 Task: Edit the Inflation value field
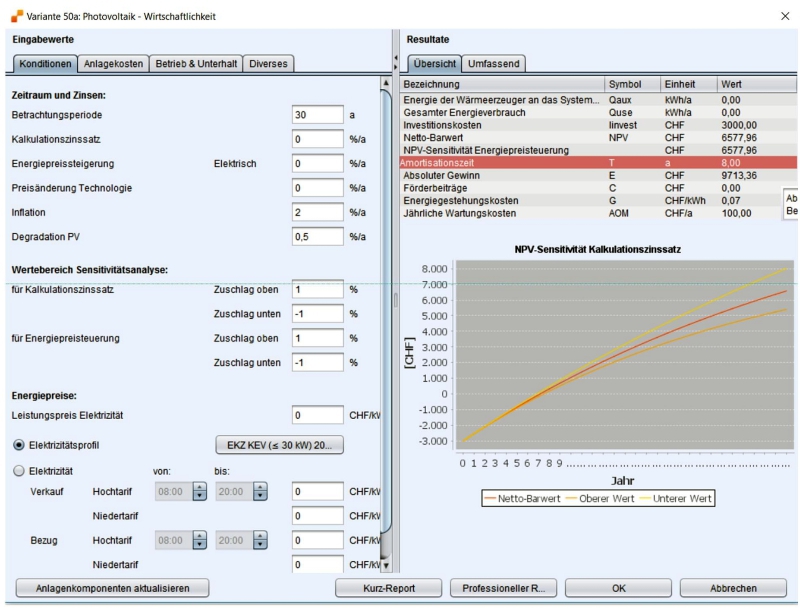tap(317, 212)
